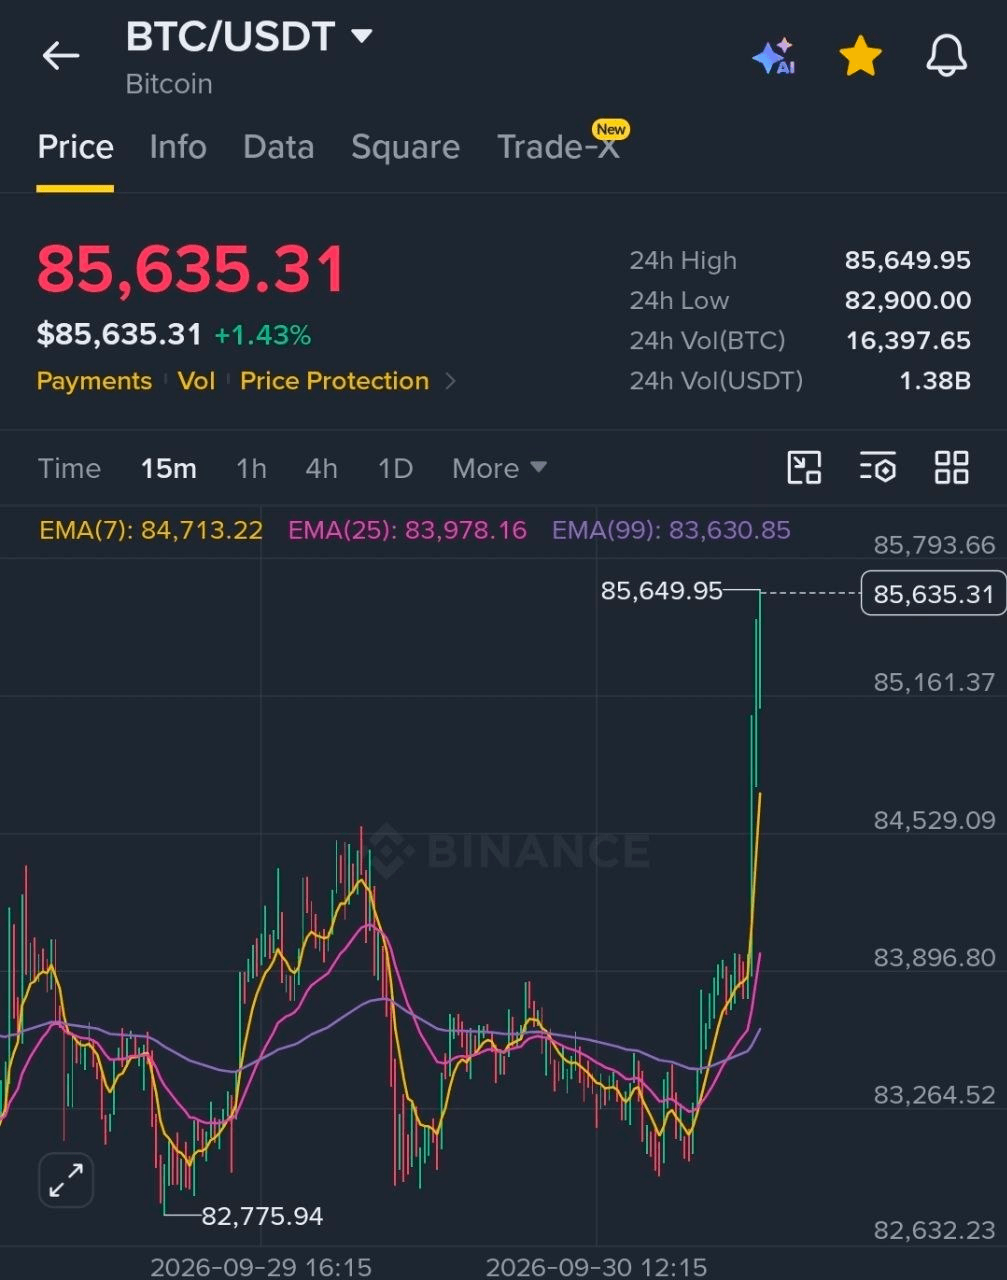Tap the 24h Low value 82,900.00

(x=907, y=300)
